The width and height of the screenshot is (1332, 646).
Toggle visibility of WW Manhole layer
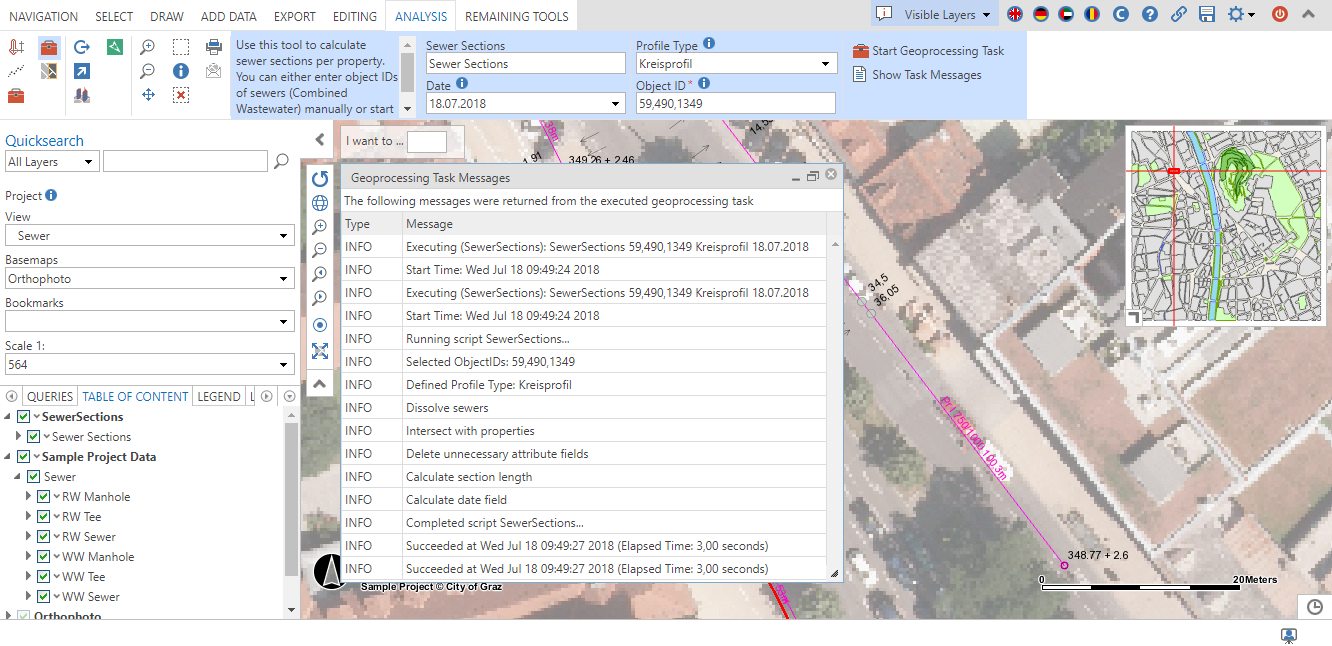point(42,556)
